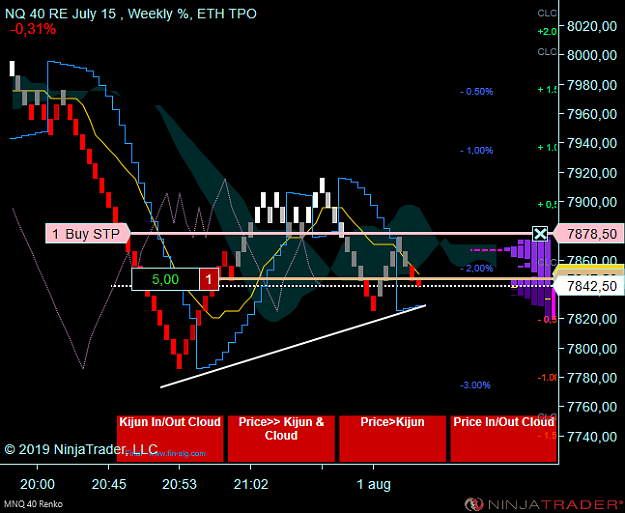Viewport: 625px width, 513px height.
Task: Click the www.fin-alg.com link
Action: (177, 453)
